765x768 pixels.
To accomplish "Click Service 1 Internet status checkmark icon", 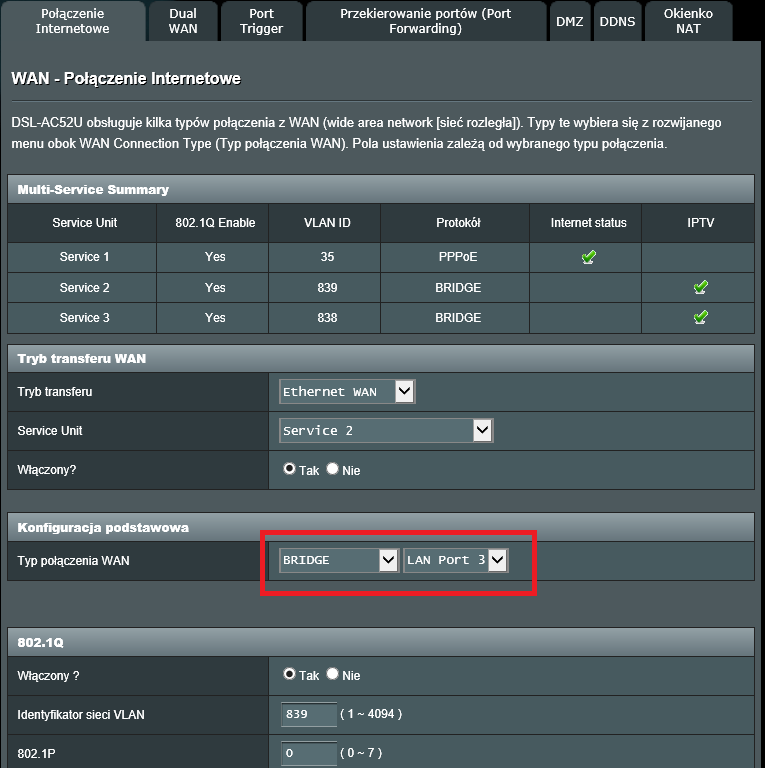I will pyautogui.click(x=588, y=257).
